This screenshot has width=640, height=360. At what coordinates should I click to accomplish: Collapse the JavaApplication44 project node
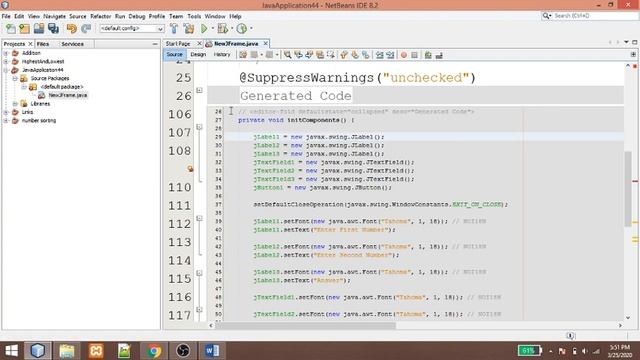pyautogui.click(x=6, y=70)
